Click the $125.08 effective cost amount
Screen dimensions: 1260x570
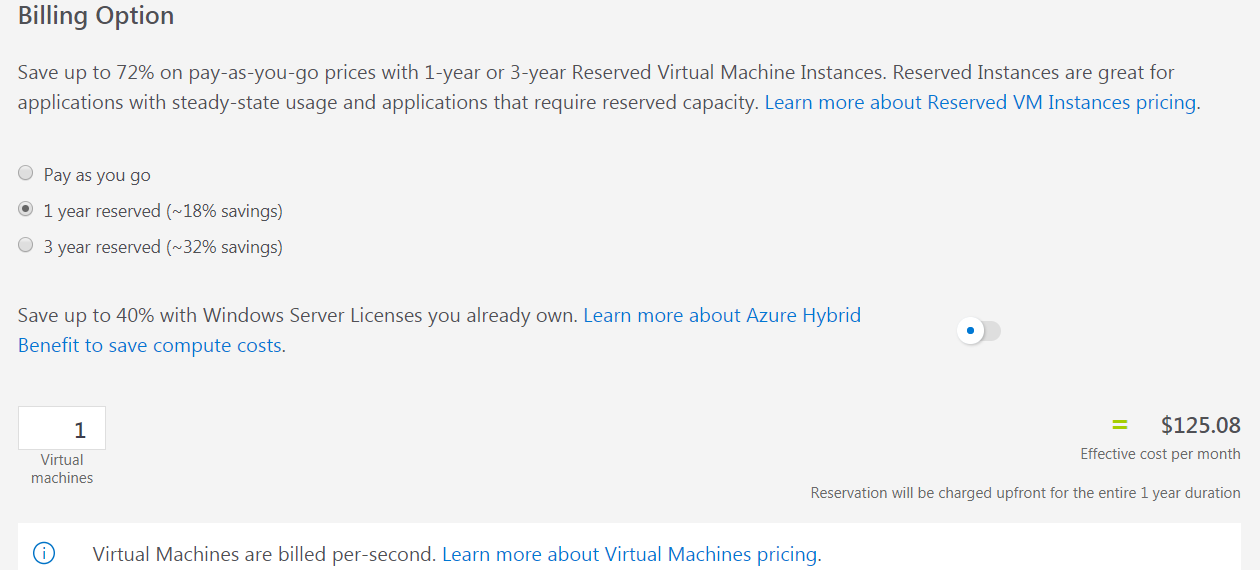1200,425
